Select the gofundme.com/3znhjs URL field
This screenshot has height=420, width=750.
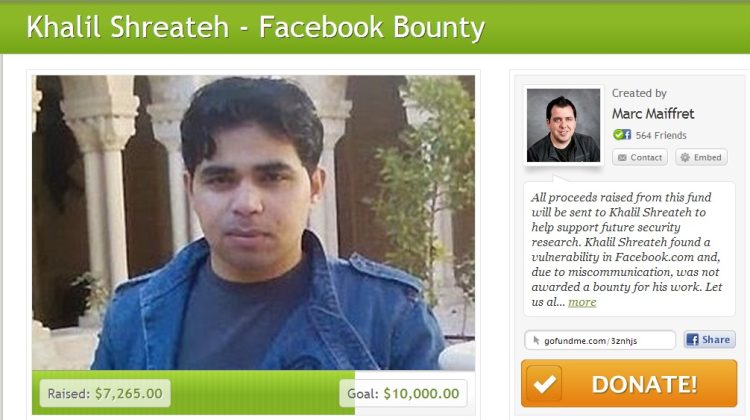click(x=600, y=340)
